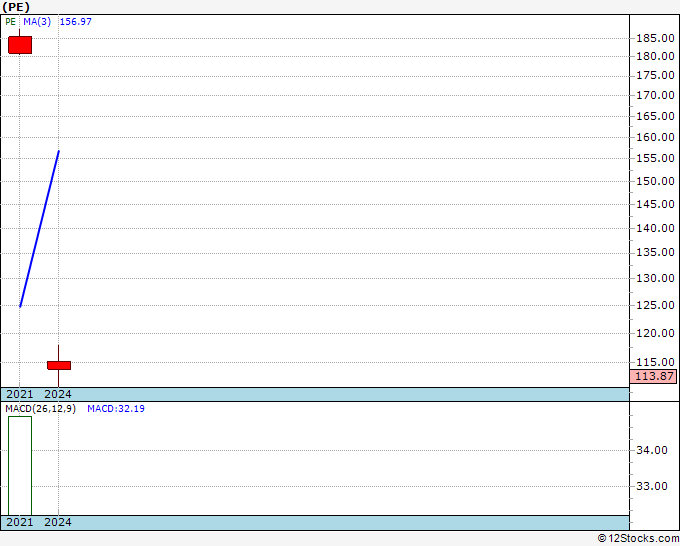The width and height of the screenshot is (680, 546).
Task: Click the 160.00 price axis label
Action: (x=655, y=137)
